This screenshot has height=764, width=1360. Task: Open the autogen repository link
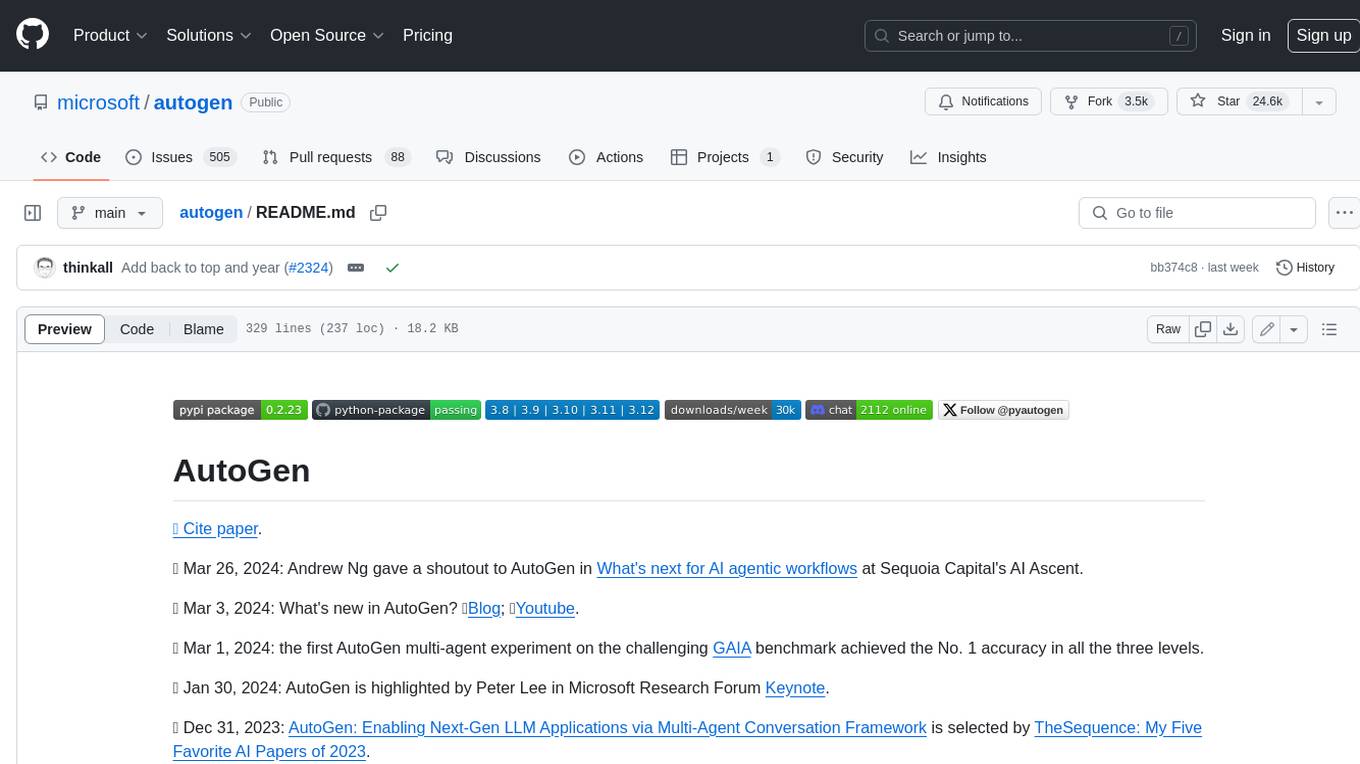point(193,102)
